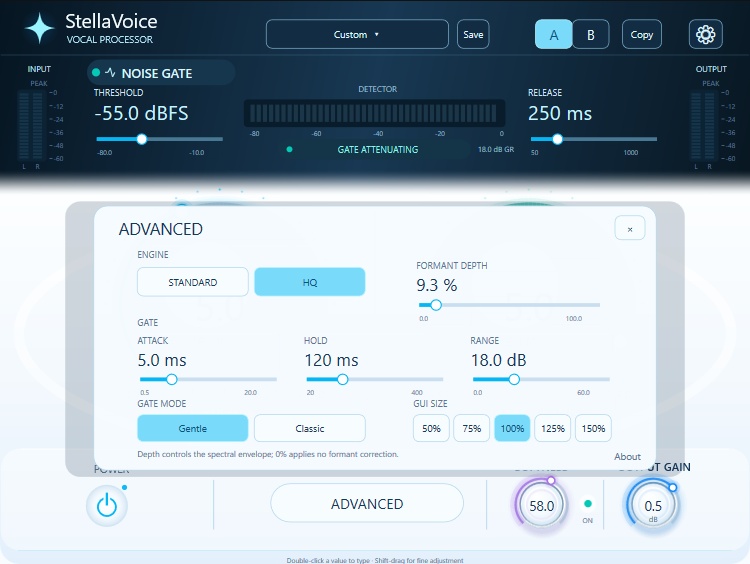This screenshot has width=750, height=564.
Task: Click the 5.0 ms attack value
Action: pyautogui.click(x=162, y=360)
